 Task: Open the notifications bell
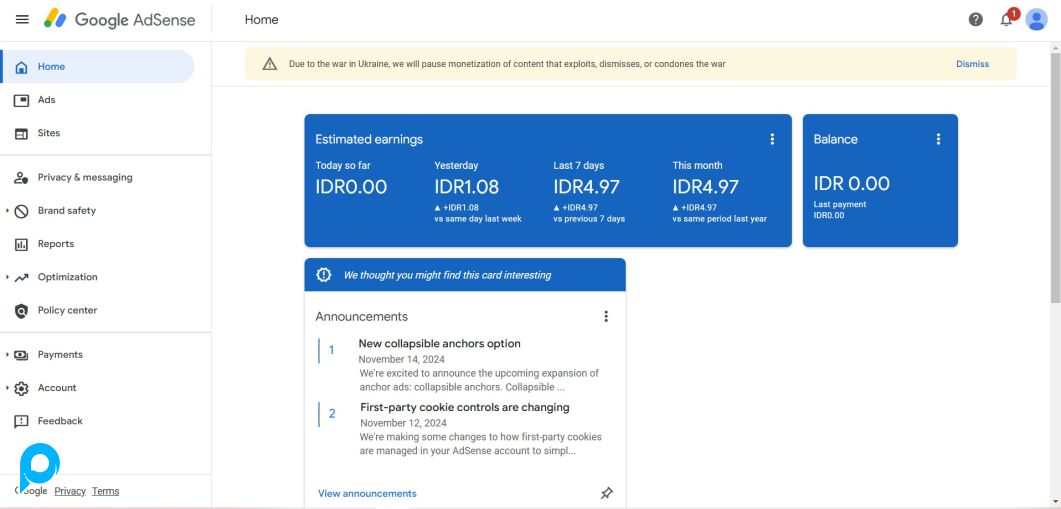pos(1006,20)
